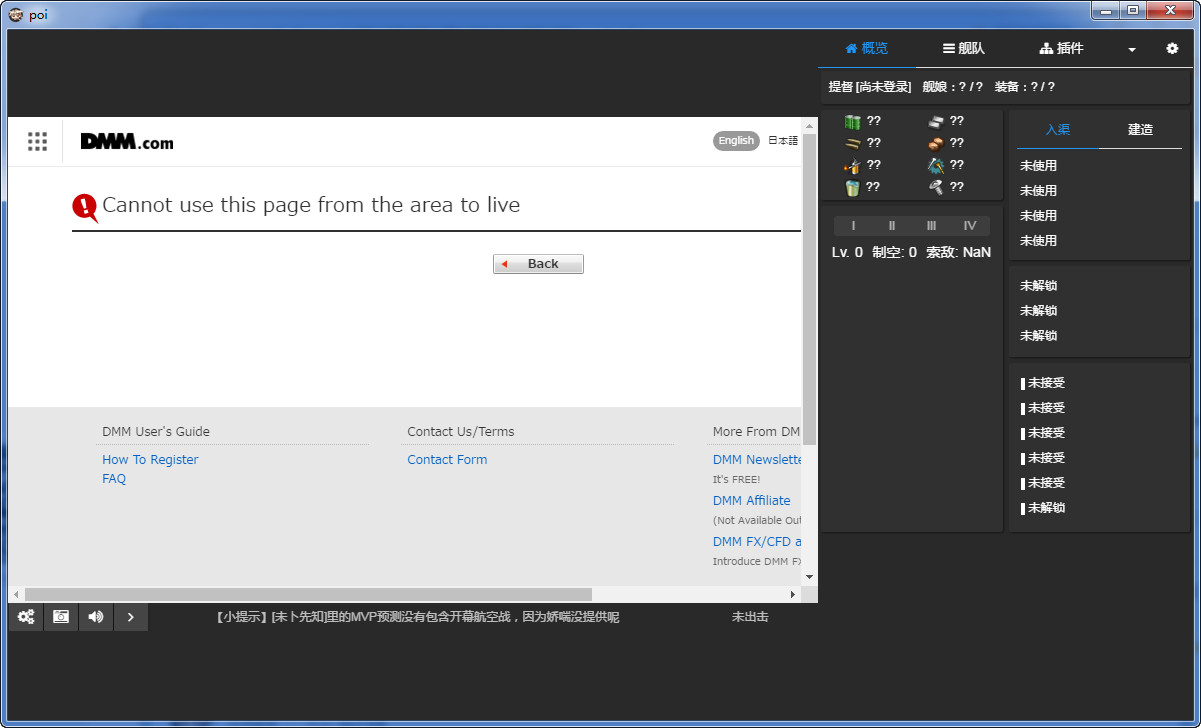Switch to the 舰队 fleet tab

coord(963,48)
